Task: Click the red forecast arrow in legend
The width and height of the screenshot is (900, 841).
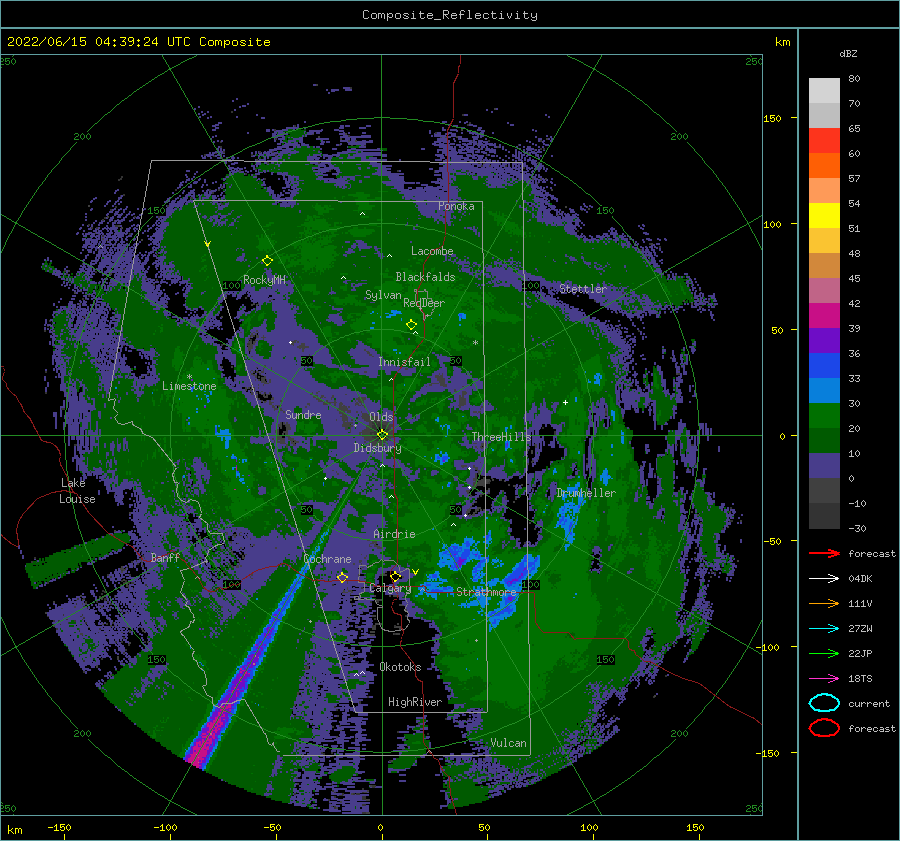Action: (824, 553)
